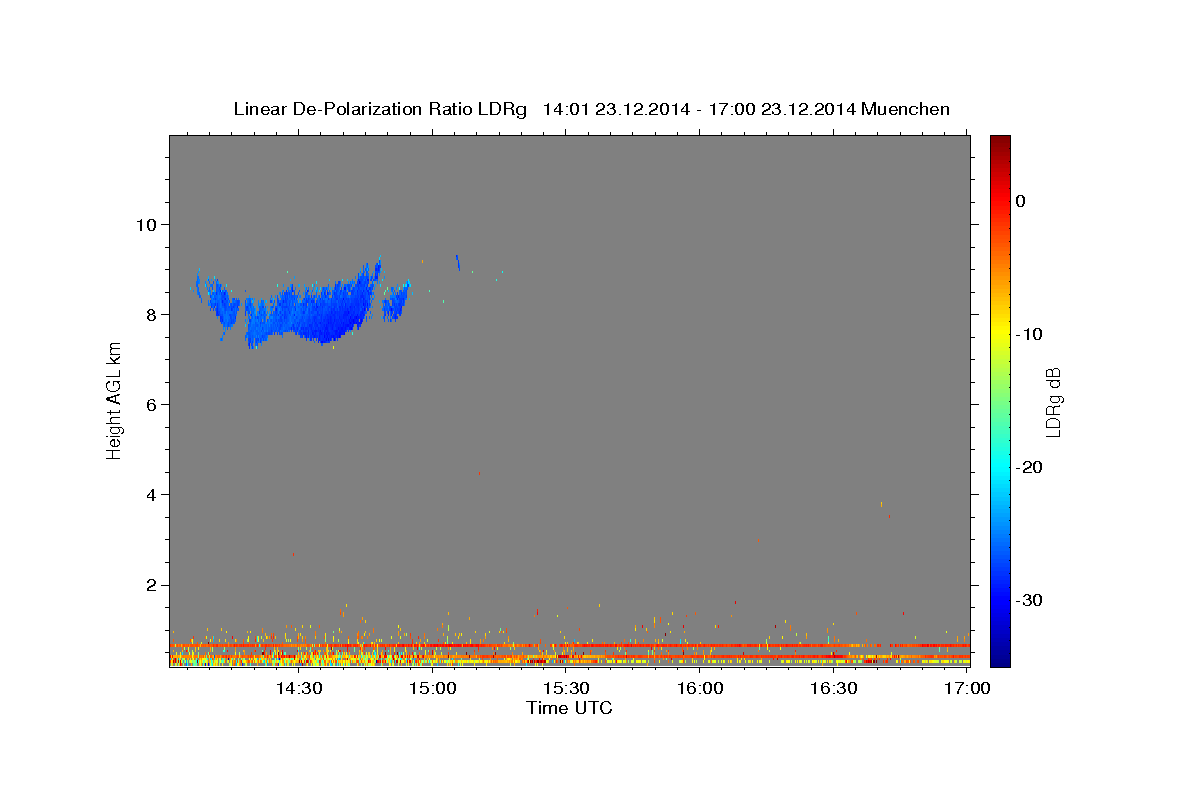Viewport: 1200px width, 800px height.
Task: Click the 16:00 time tick label
Action: click(x=700, y=688)
